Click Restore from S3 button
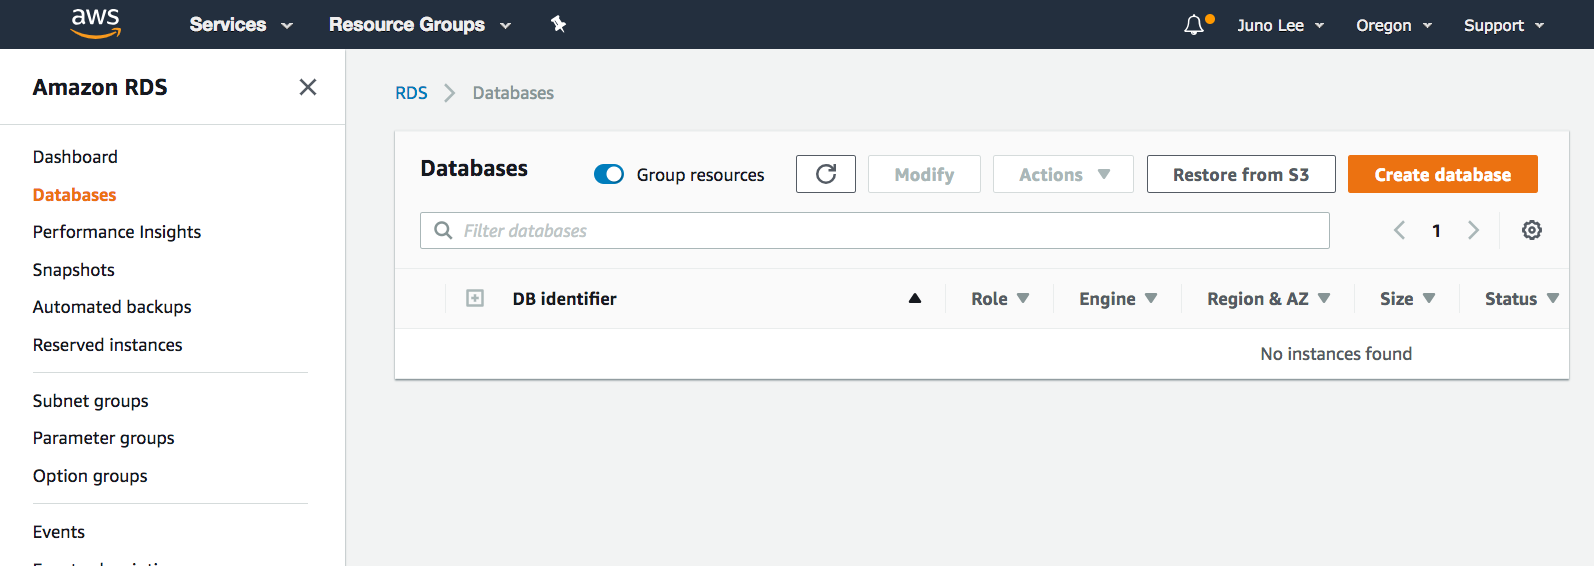The width and height of the screenshot is (1594, 566). click(1241, 174)
